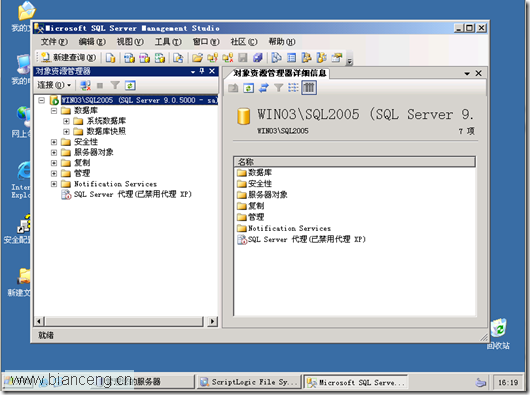Open the 视图(V) menu
This screenshot has width=530, height=395.
(130, 42)
